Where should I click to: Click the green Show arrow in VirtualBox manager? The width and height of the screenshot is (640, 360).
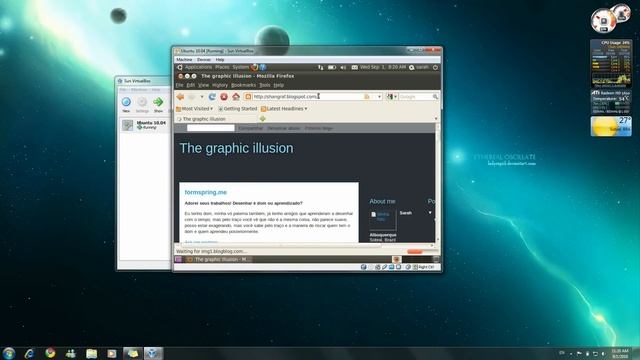tap(158, 102)
